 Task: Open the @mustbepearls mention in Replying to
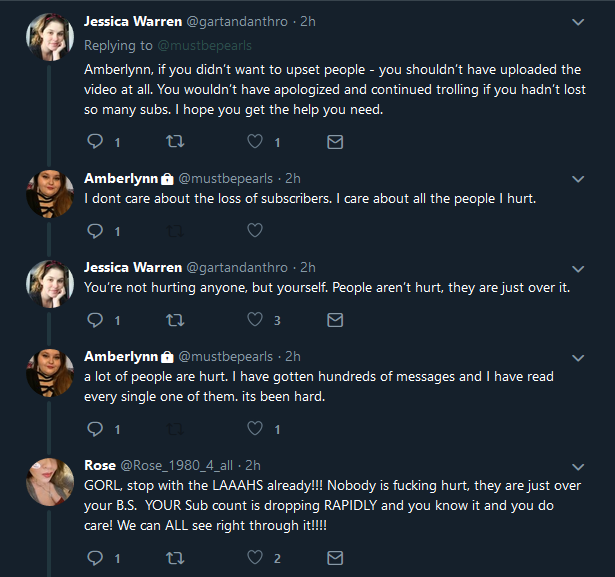pos(204,46)
